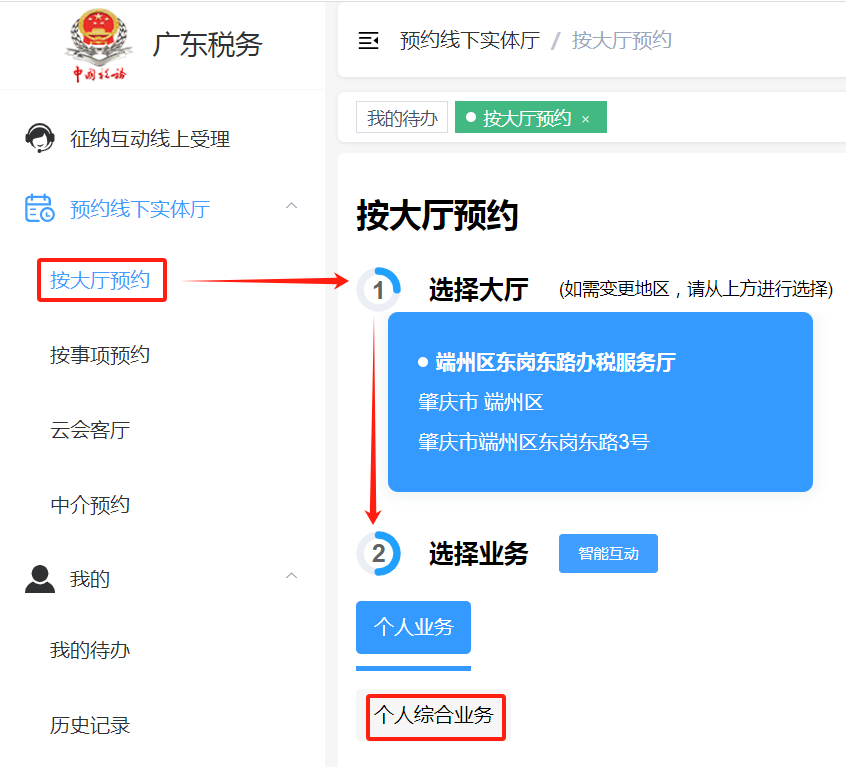Open 征纳互动线上受理 menu item

coord(150,139)
